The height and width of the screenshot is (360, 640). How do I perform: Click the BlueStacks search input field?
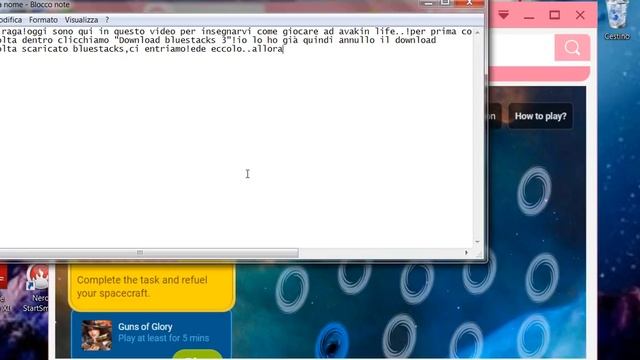[x=521, y=48]
